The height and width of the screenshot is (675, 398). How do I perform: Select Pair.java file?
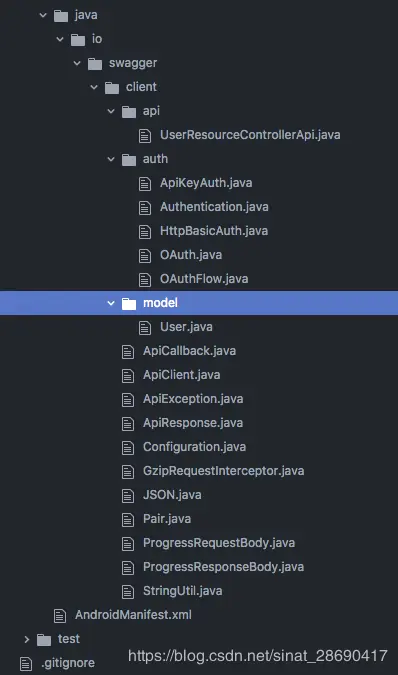(x=167, y=519)
